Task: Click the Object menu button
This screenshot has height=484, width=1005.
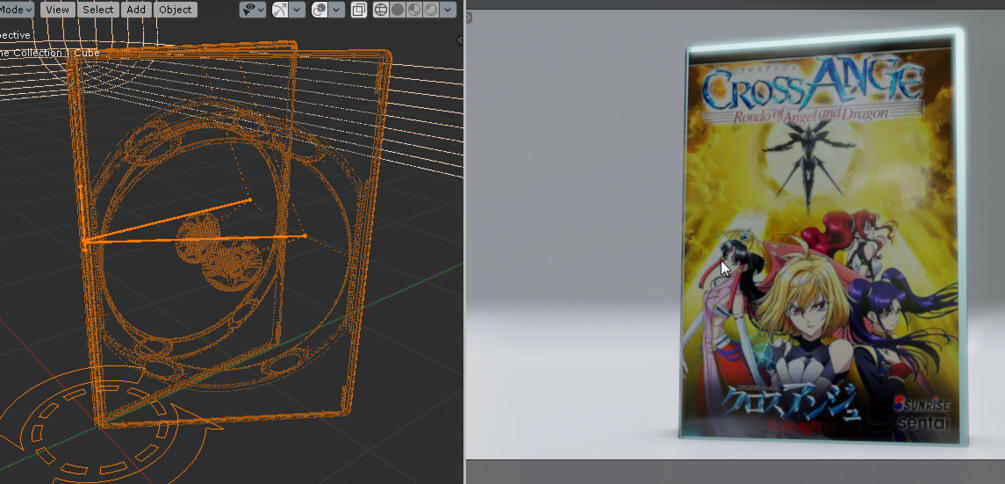Action: click(175, 10)
